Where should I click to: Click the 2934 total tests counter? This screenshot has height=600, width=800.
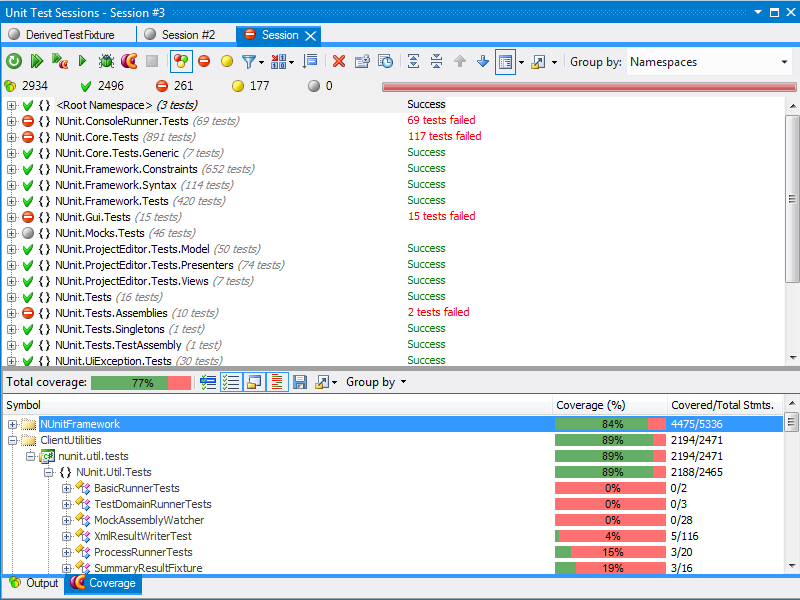pyautogui.click(x=26, y=86)
